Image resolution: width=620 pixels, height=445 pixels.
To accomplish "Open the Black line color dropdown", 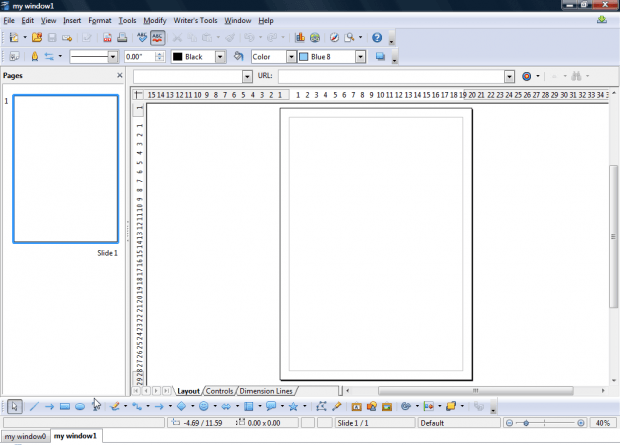I will 220,57.
